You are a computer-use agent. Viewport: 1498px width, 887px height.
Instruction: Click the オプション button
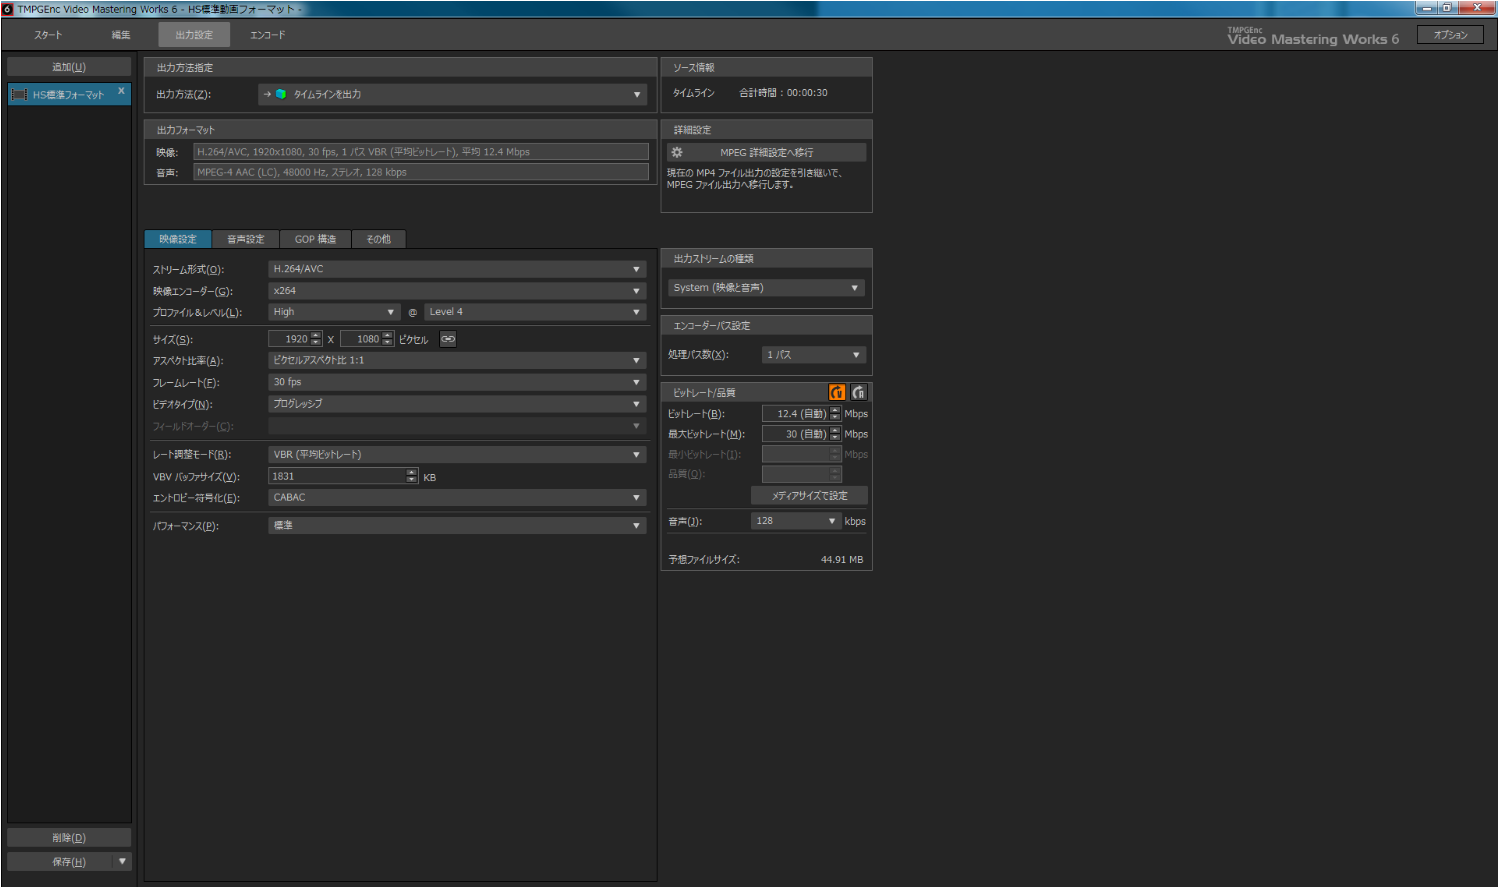click(1450, 35)
